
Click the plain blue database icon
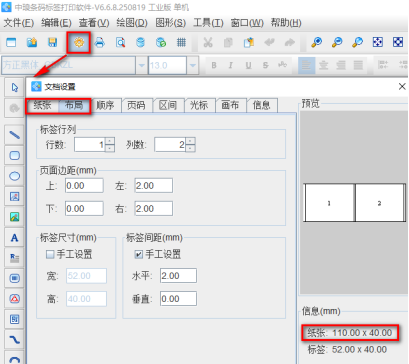pyautogui.click(x=141, y=42)
